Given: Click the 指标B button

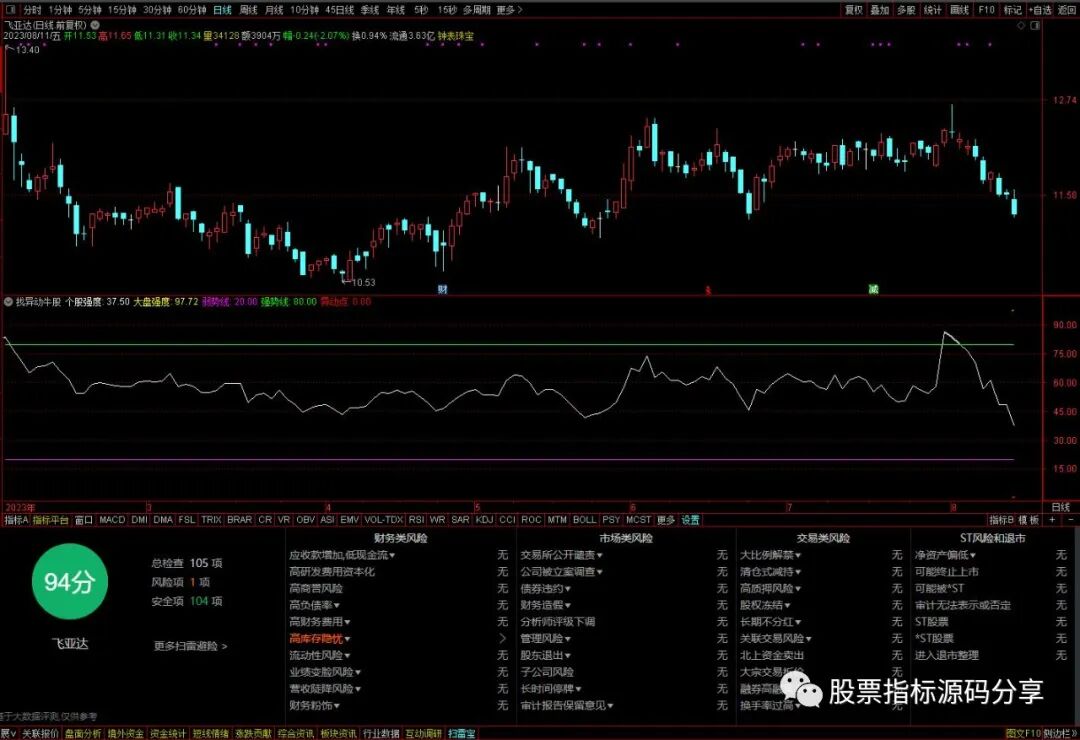Looking at the screenshot, I should click(1001, 520).
